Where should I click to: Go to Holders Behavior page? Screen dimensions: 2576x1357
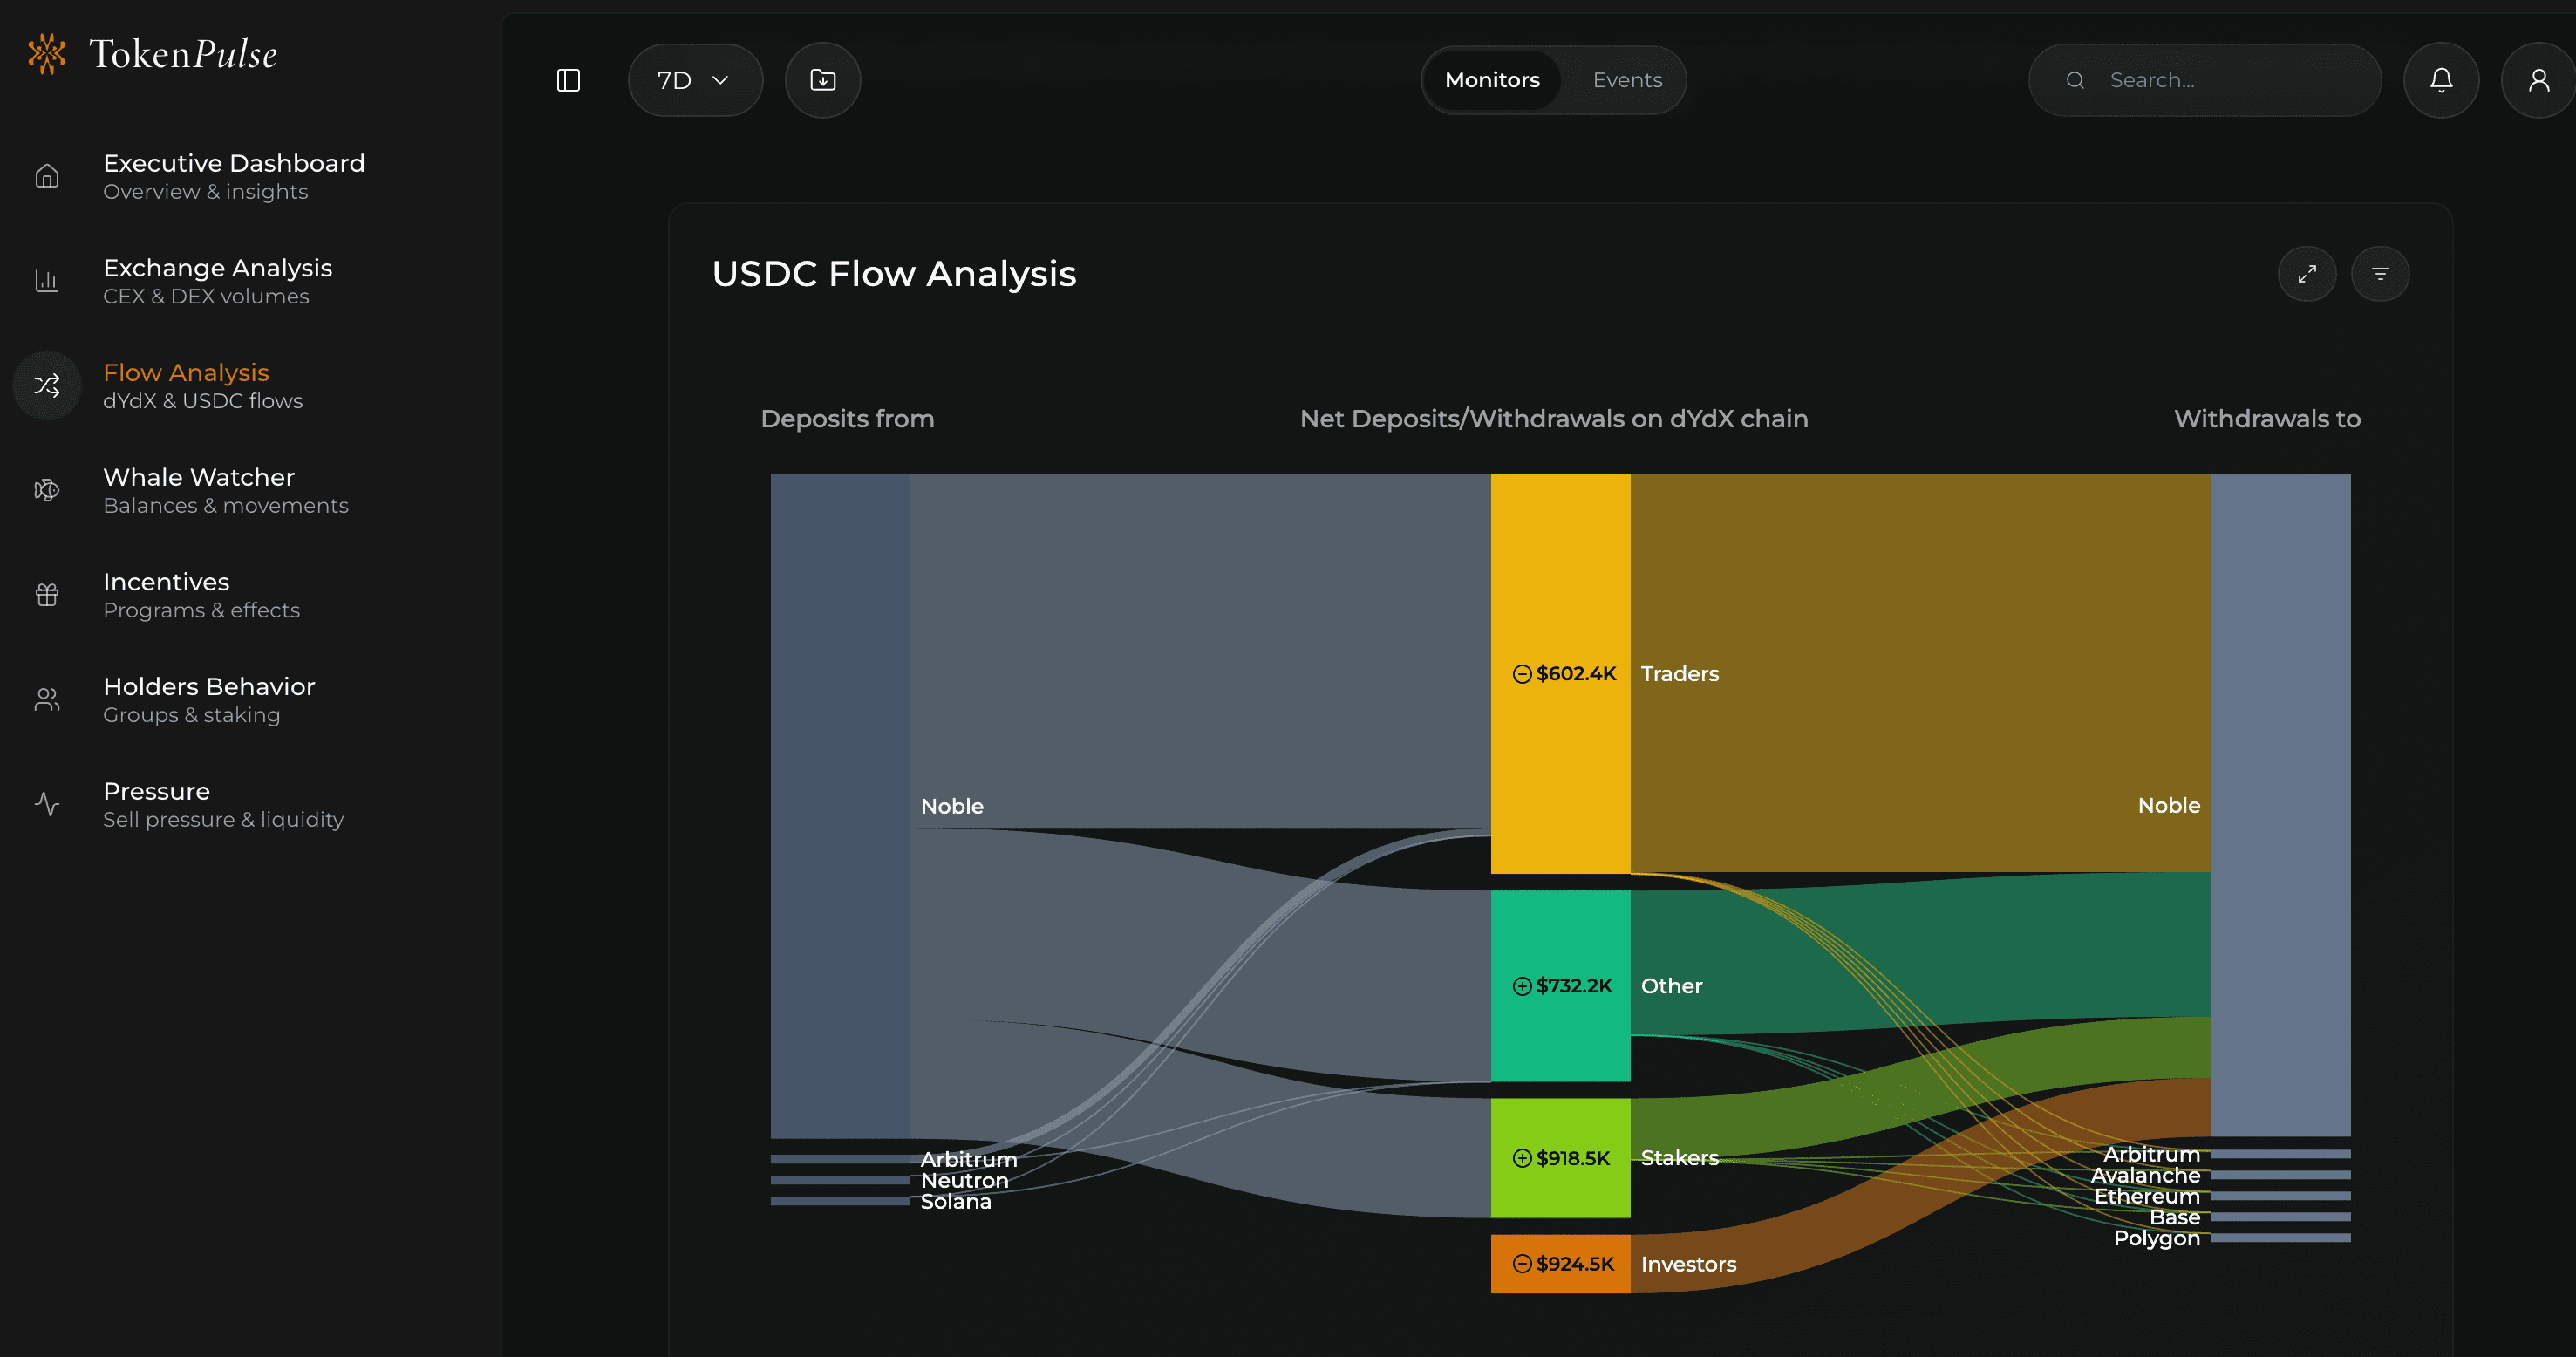(208, 699)
